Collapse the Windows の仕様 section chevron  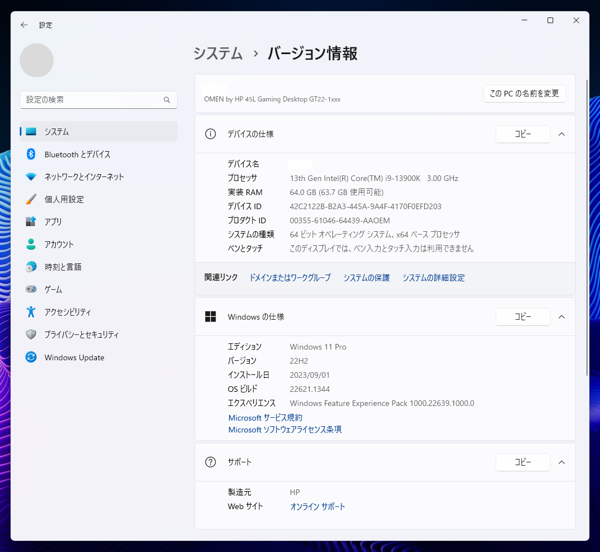click(x=561, y=317)
